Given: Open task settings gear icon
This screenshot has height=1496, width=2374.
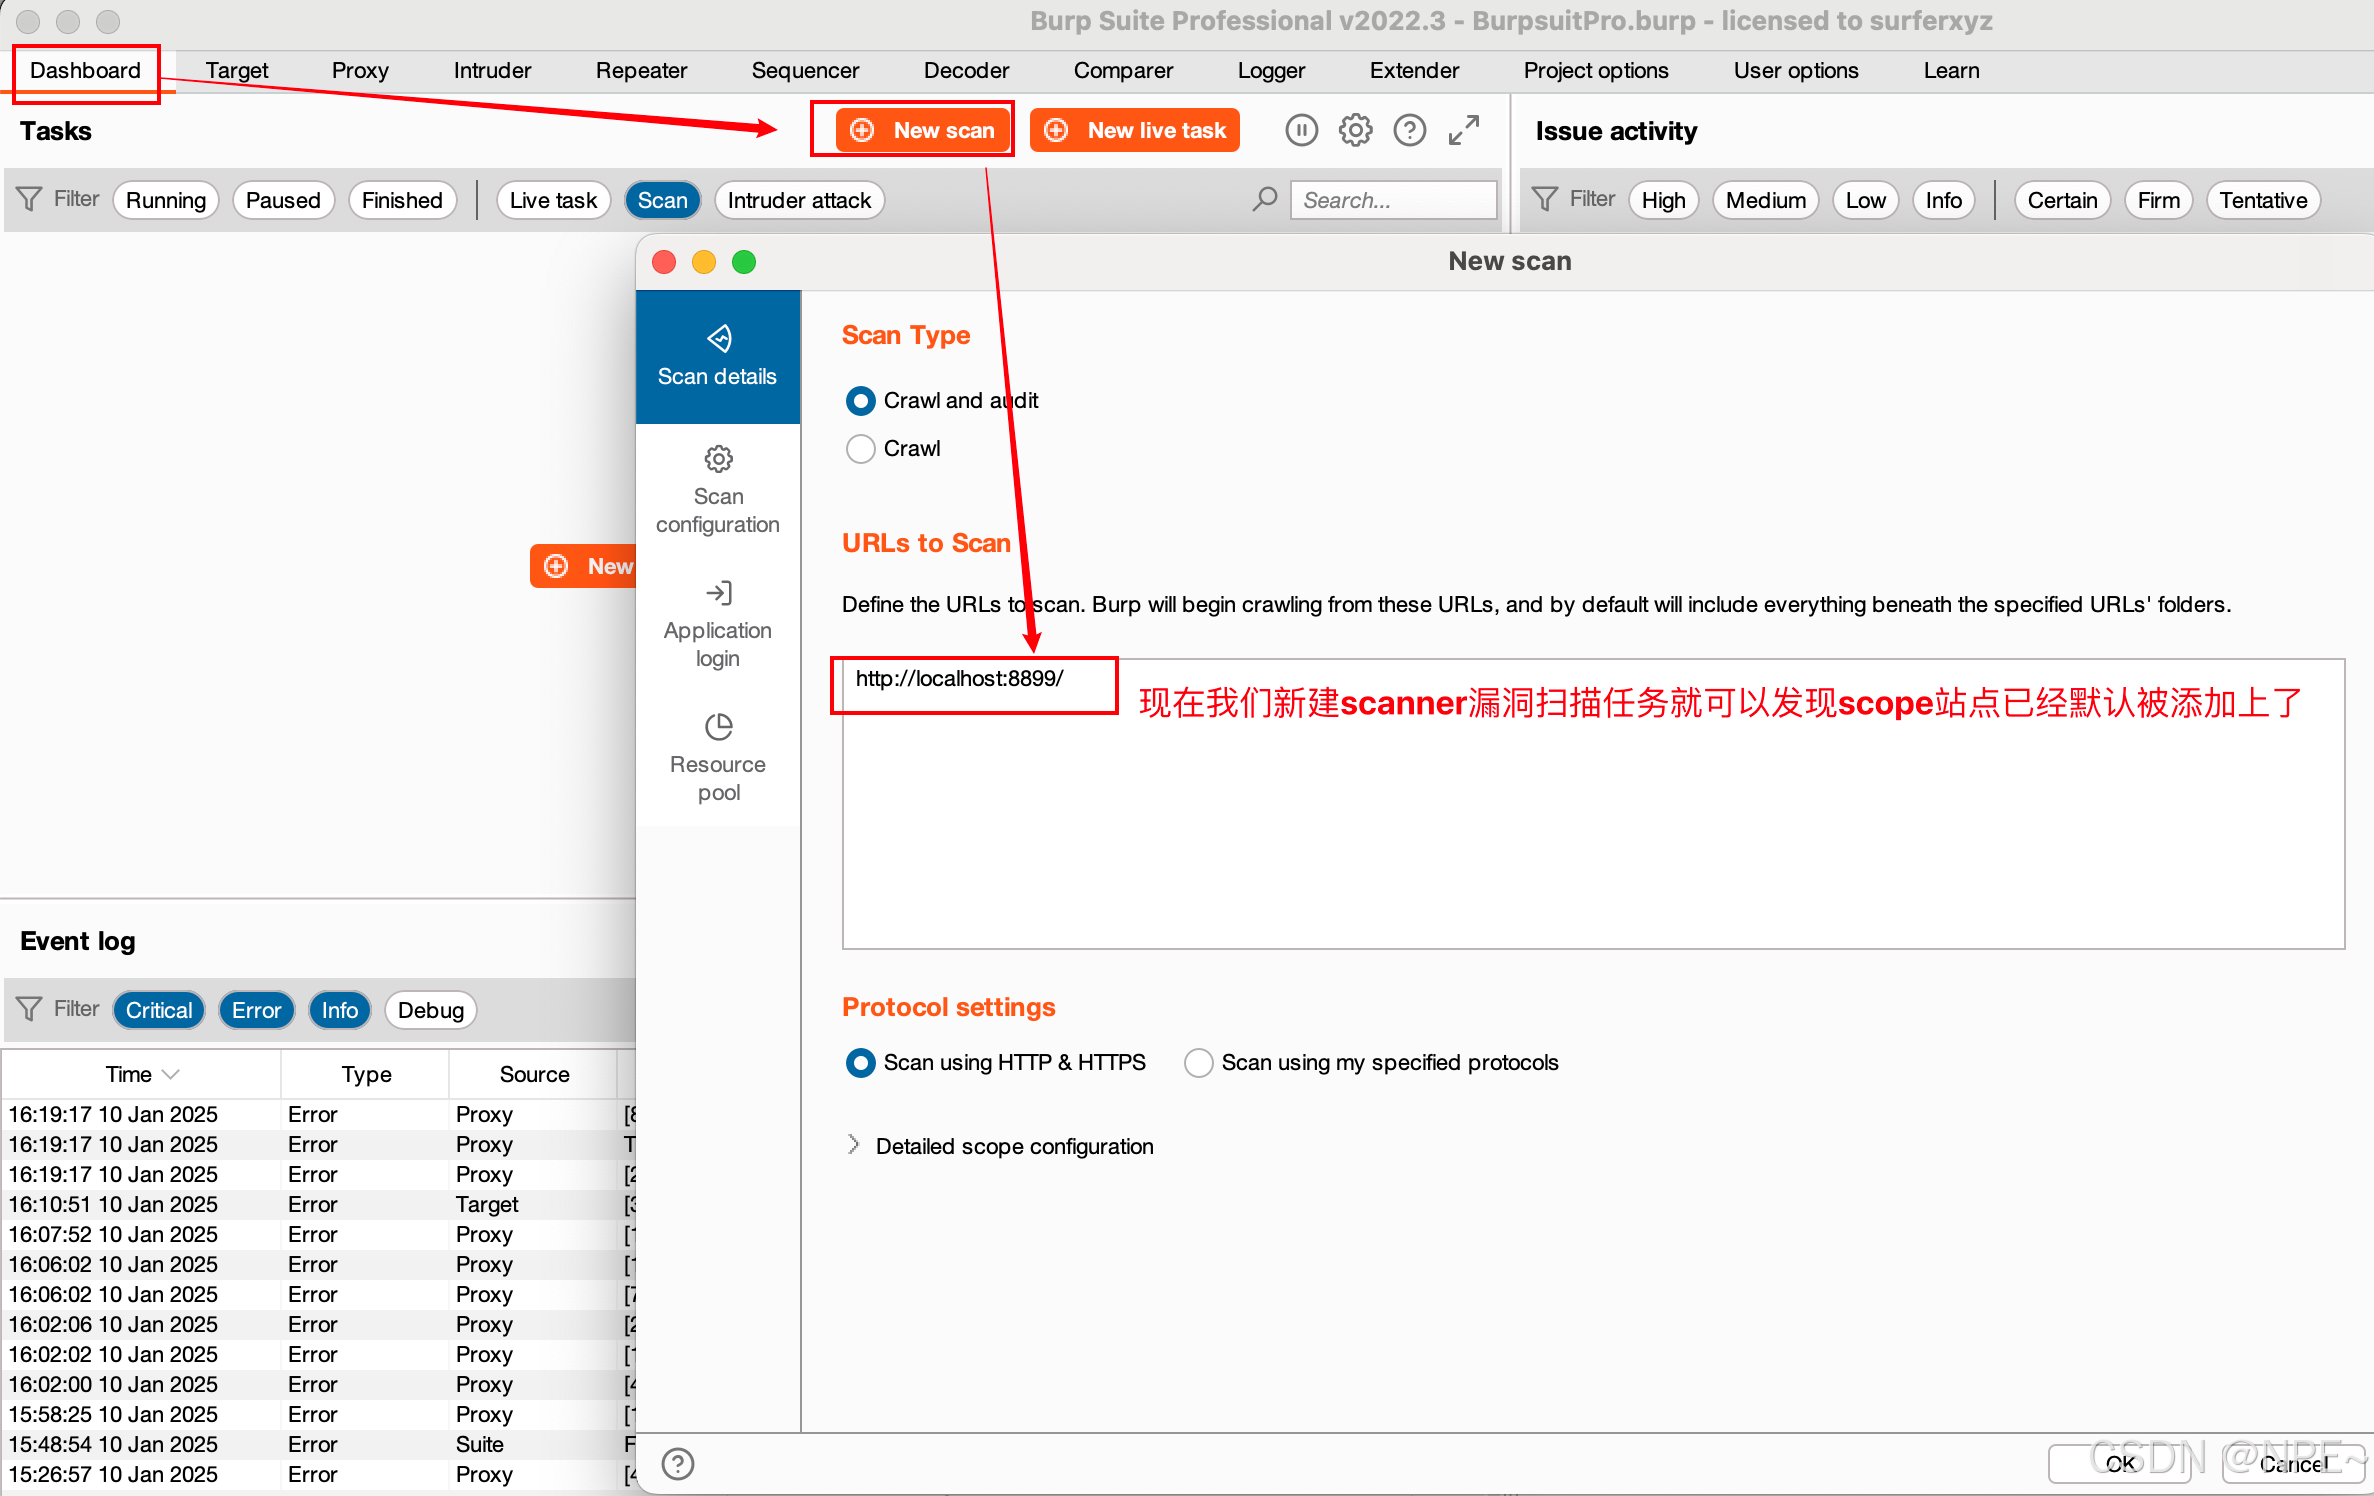Looking at the screenshot, I should 1355,130.
